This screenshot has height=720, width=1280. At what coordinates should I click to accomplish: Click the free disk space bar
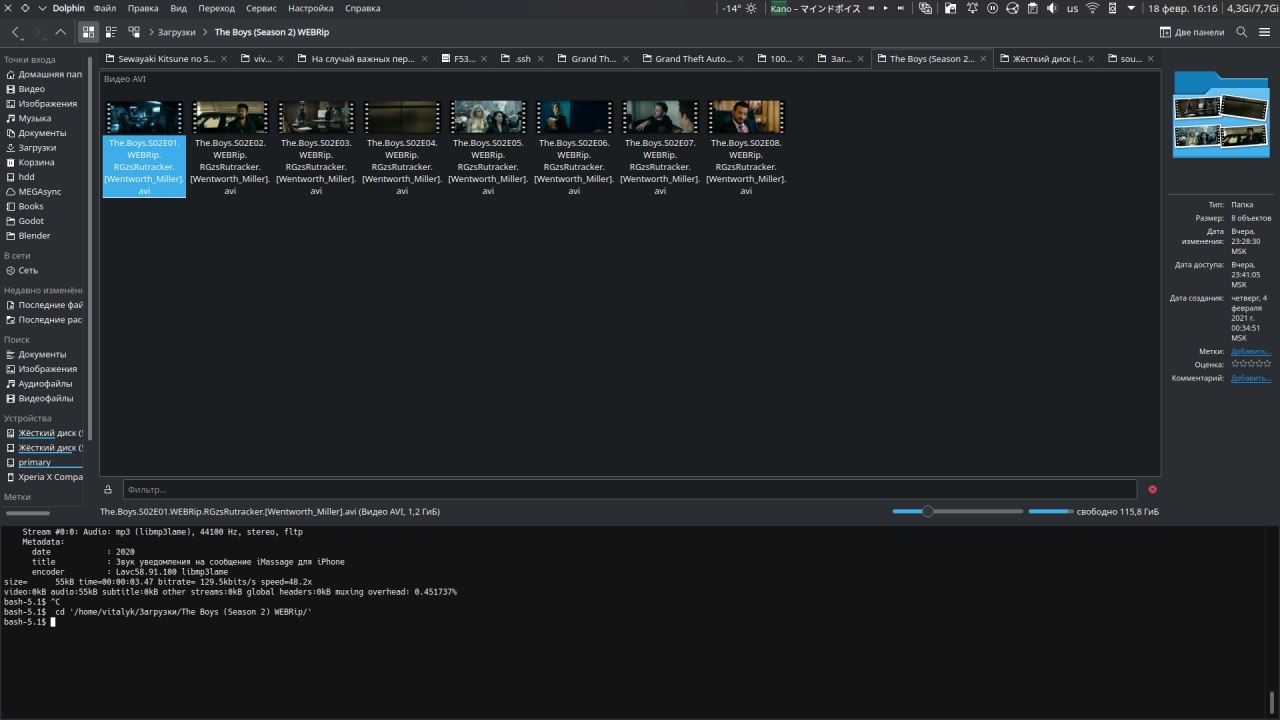point(1050,511)
